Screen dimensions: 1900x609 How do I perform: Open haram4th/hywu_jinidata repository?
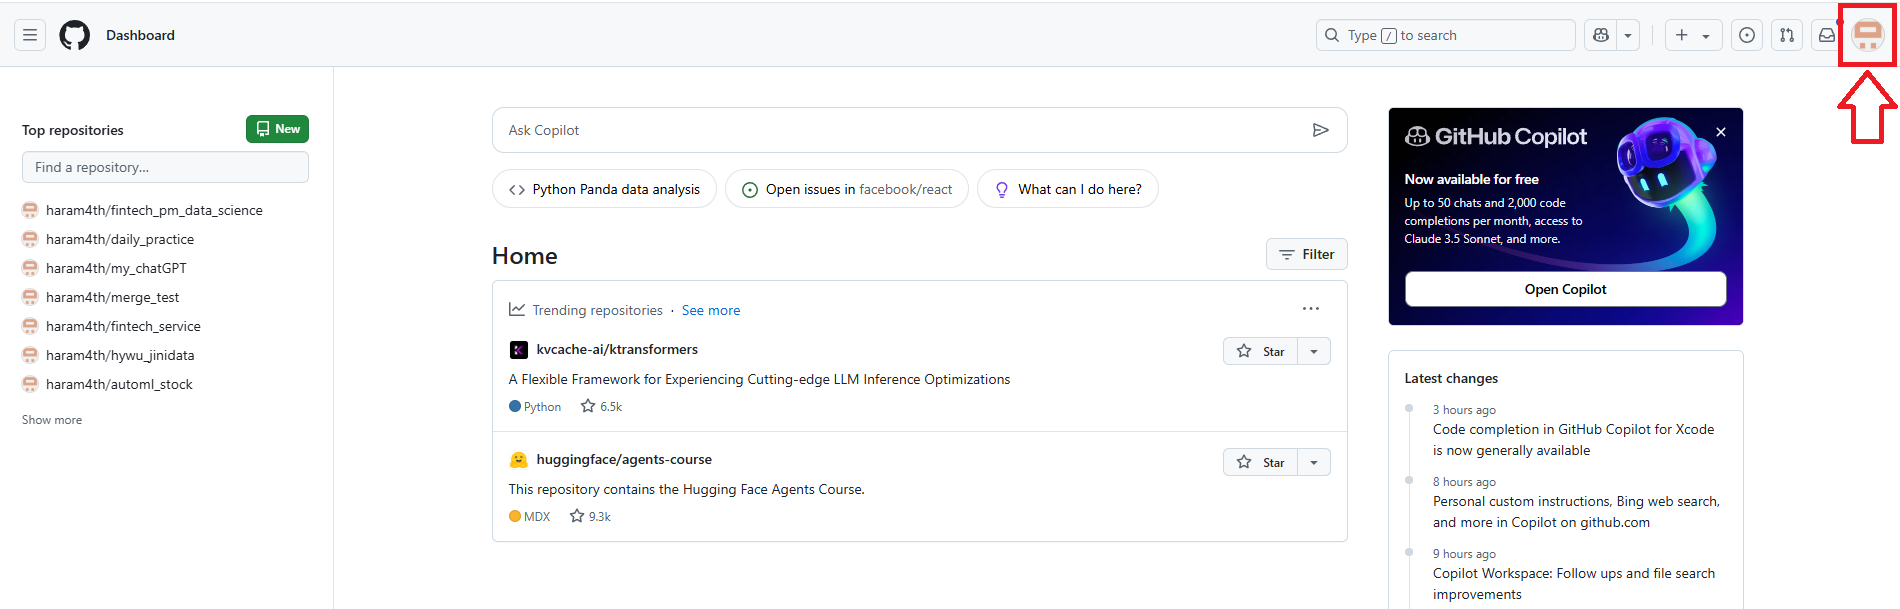click(120, 355)
